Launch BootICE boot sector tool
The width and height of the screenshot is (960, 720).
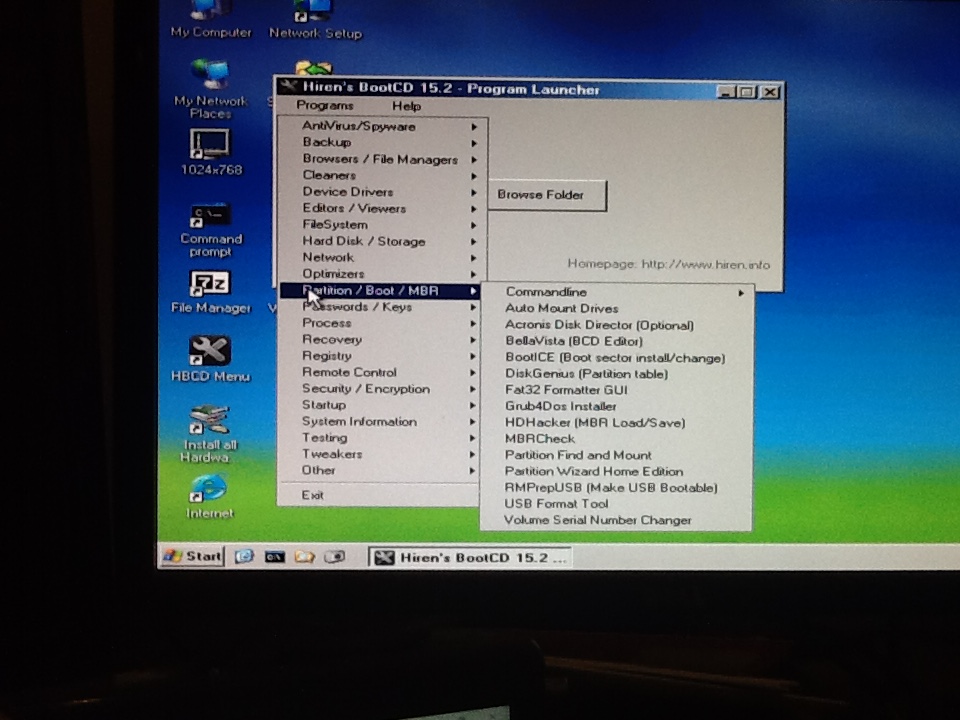617,358
